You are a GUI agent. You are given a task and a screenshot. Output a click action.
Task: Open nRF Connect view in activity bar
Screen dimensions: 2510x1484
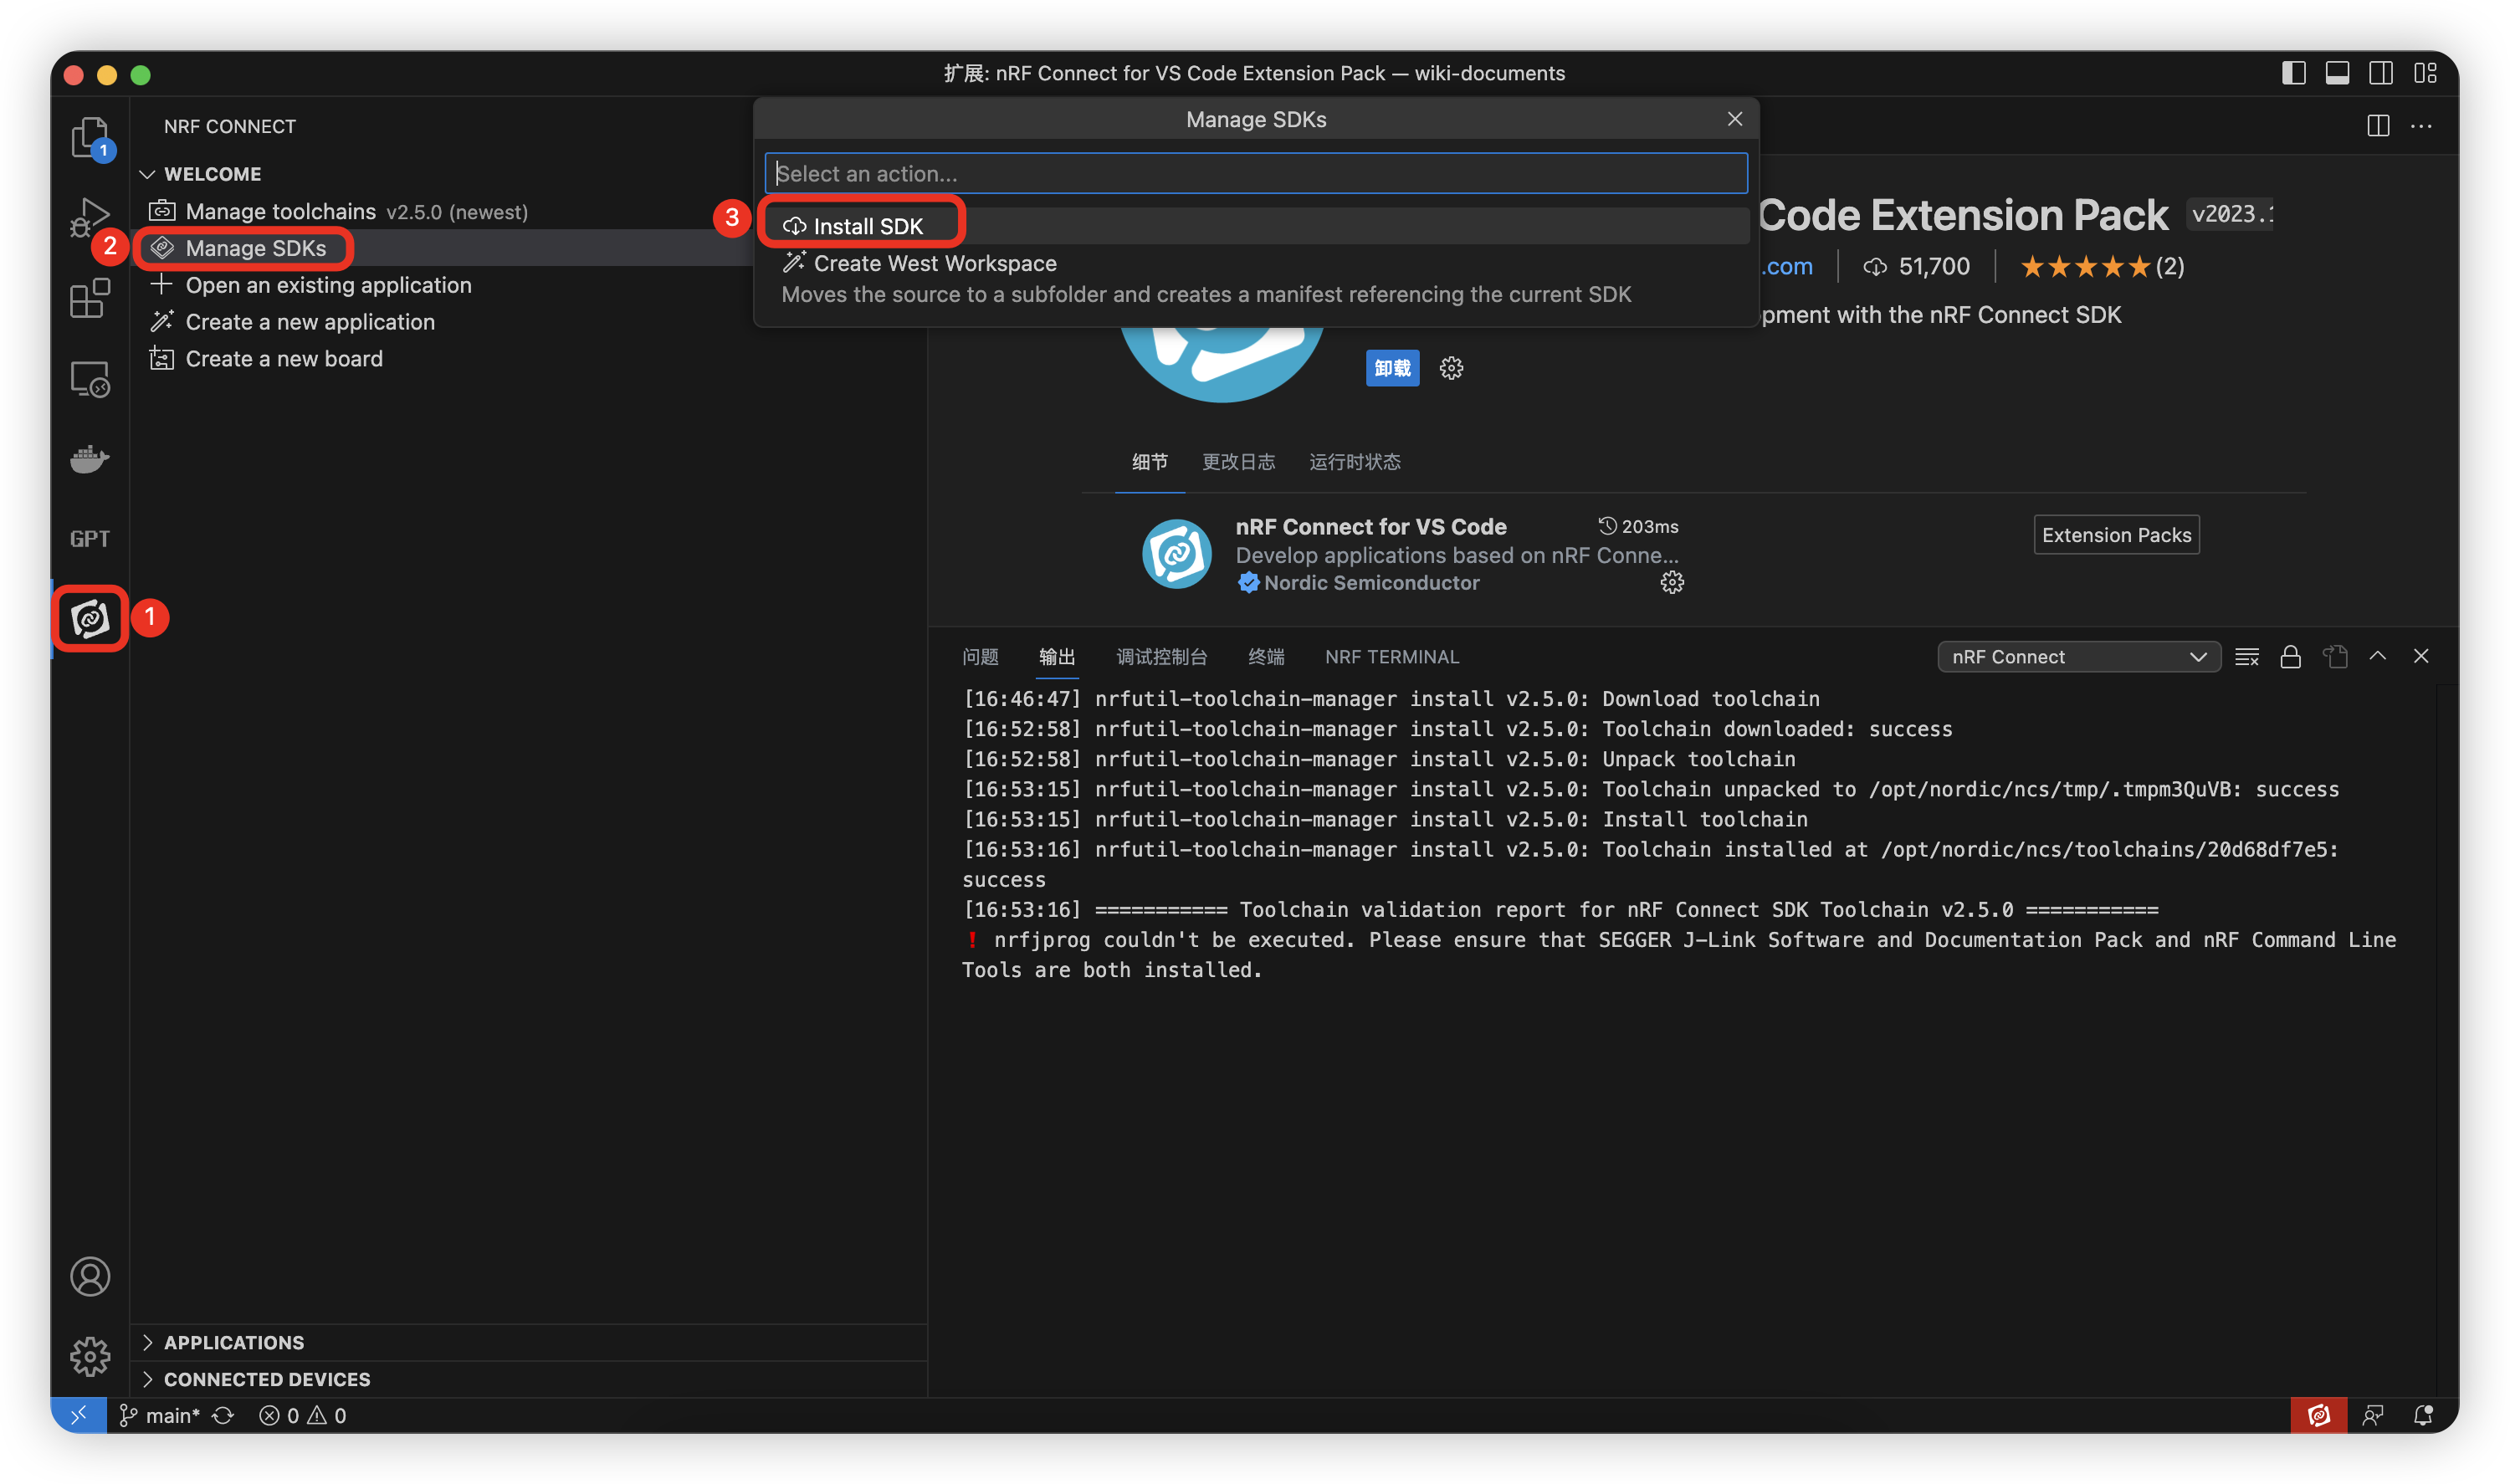[90, 619]
